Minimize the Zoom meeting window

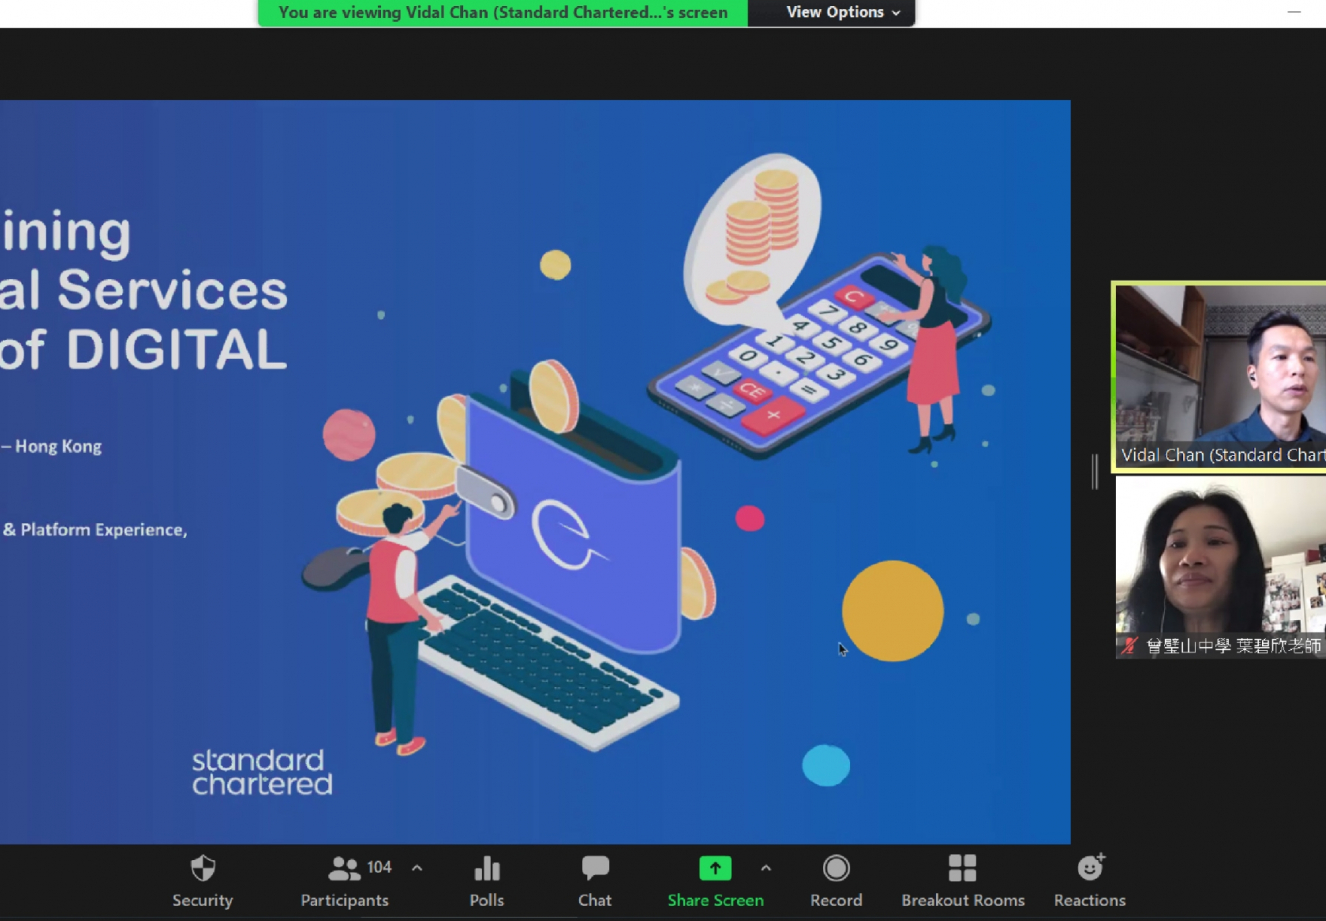(1294, 12)
